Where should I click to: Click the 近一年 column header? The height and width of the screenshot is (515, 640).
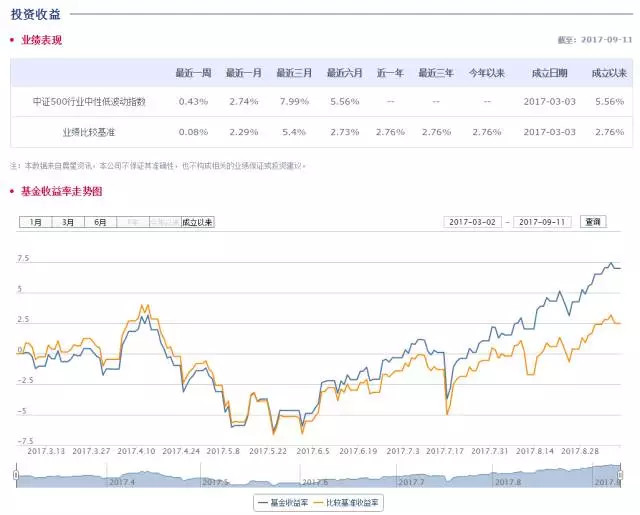pyautogui.click(x=390, y=73)
